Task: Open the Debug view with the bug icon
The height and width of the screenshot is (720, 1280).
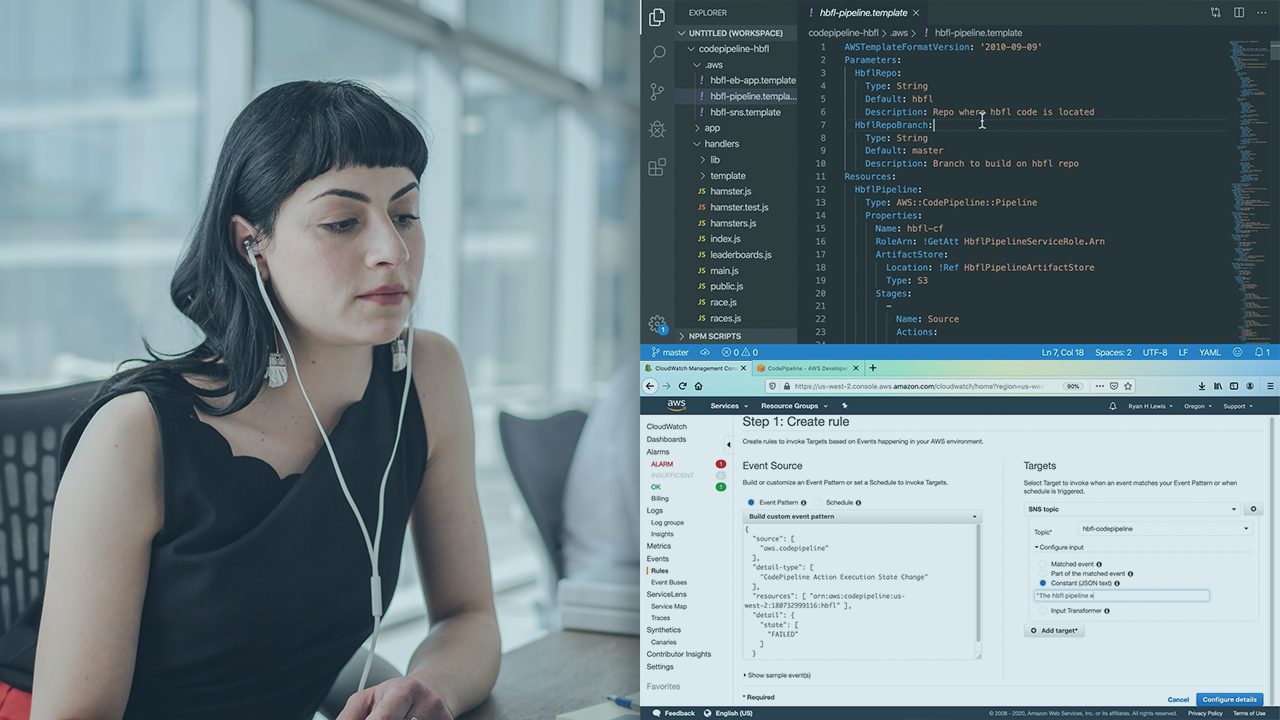Action: tap(657, 129)
